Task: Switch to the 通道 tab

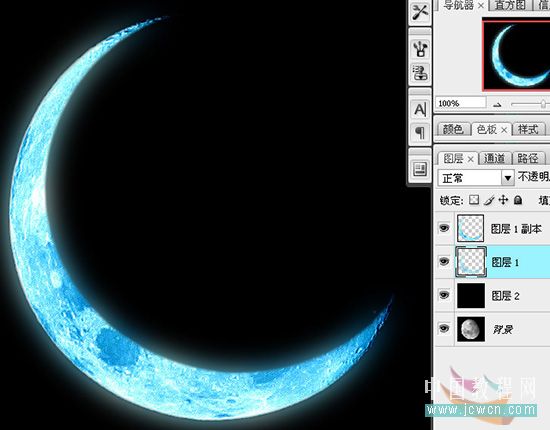Action: [494, 159]
